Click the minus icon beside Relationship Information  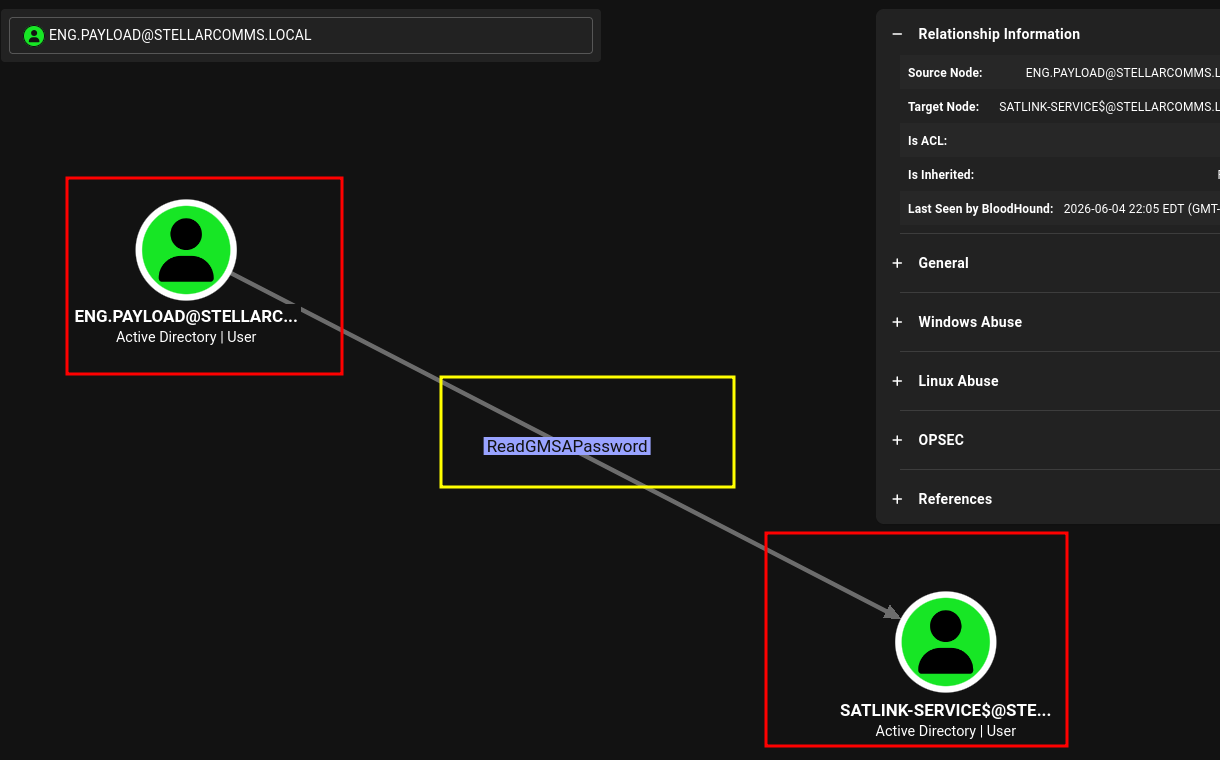pyautogui.click(x=897, y=34)
